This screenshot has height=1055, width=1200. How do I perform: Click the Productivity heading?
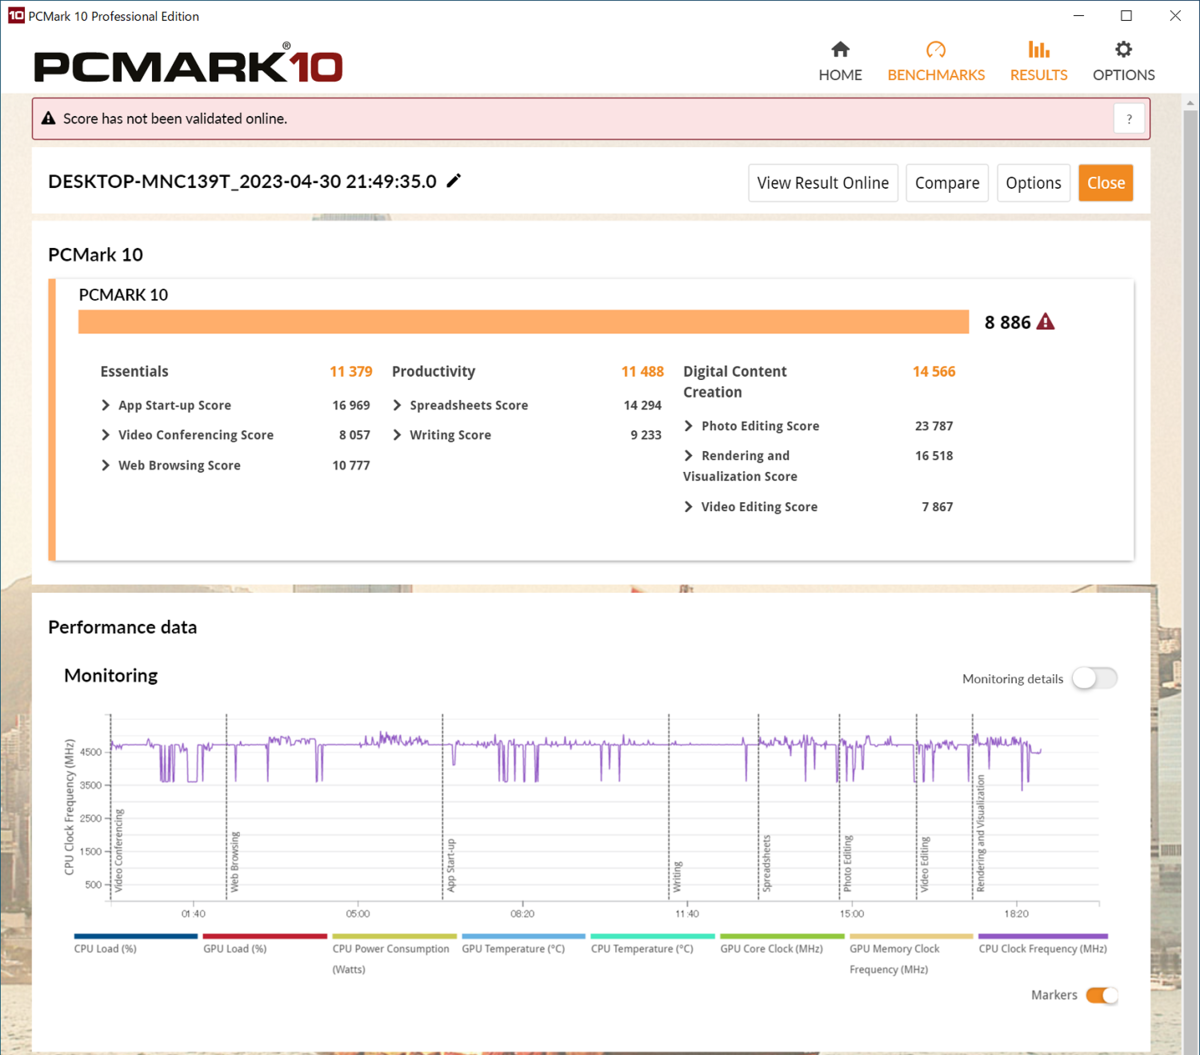pos(433,371)
